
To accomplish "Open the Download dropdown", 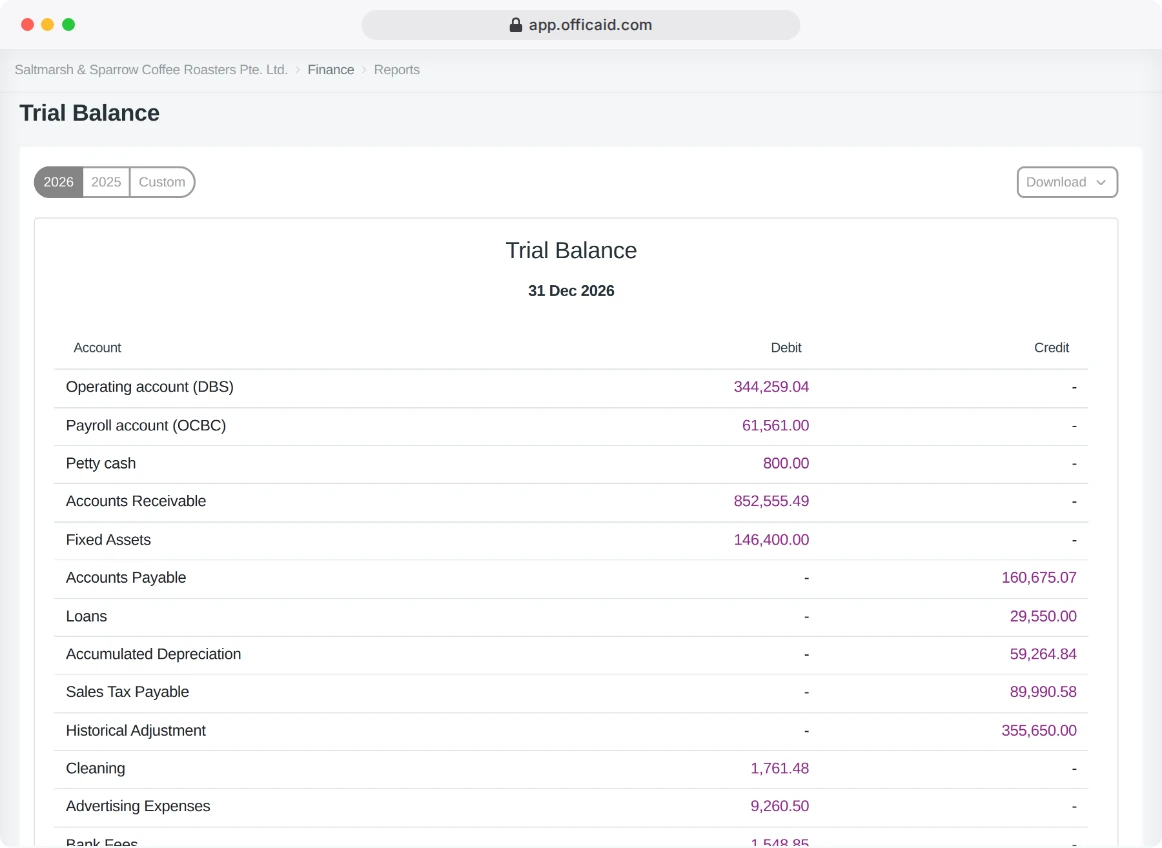I will tap(1067, 182).
